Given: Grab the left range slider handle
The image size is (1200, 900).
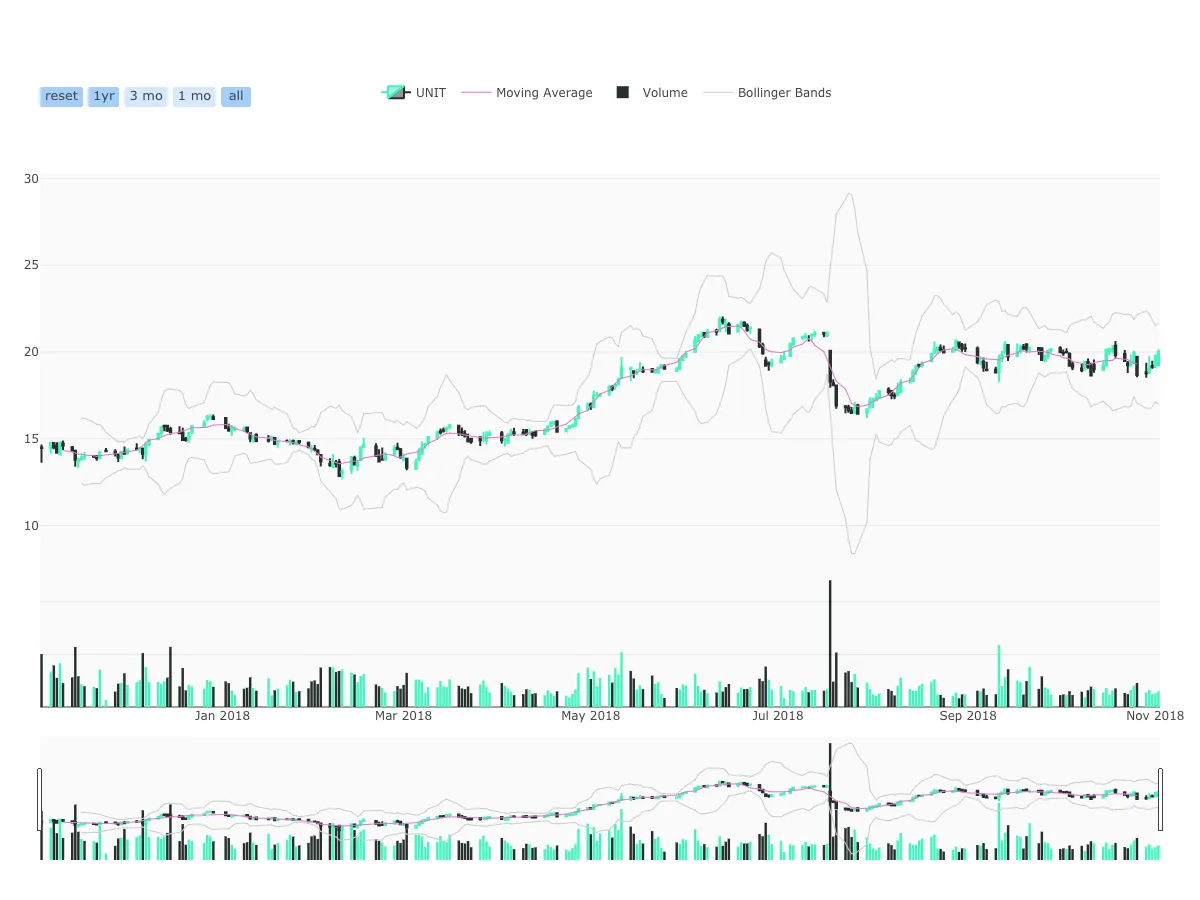Looking at the screenshot, I should (40, 799).
